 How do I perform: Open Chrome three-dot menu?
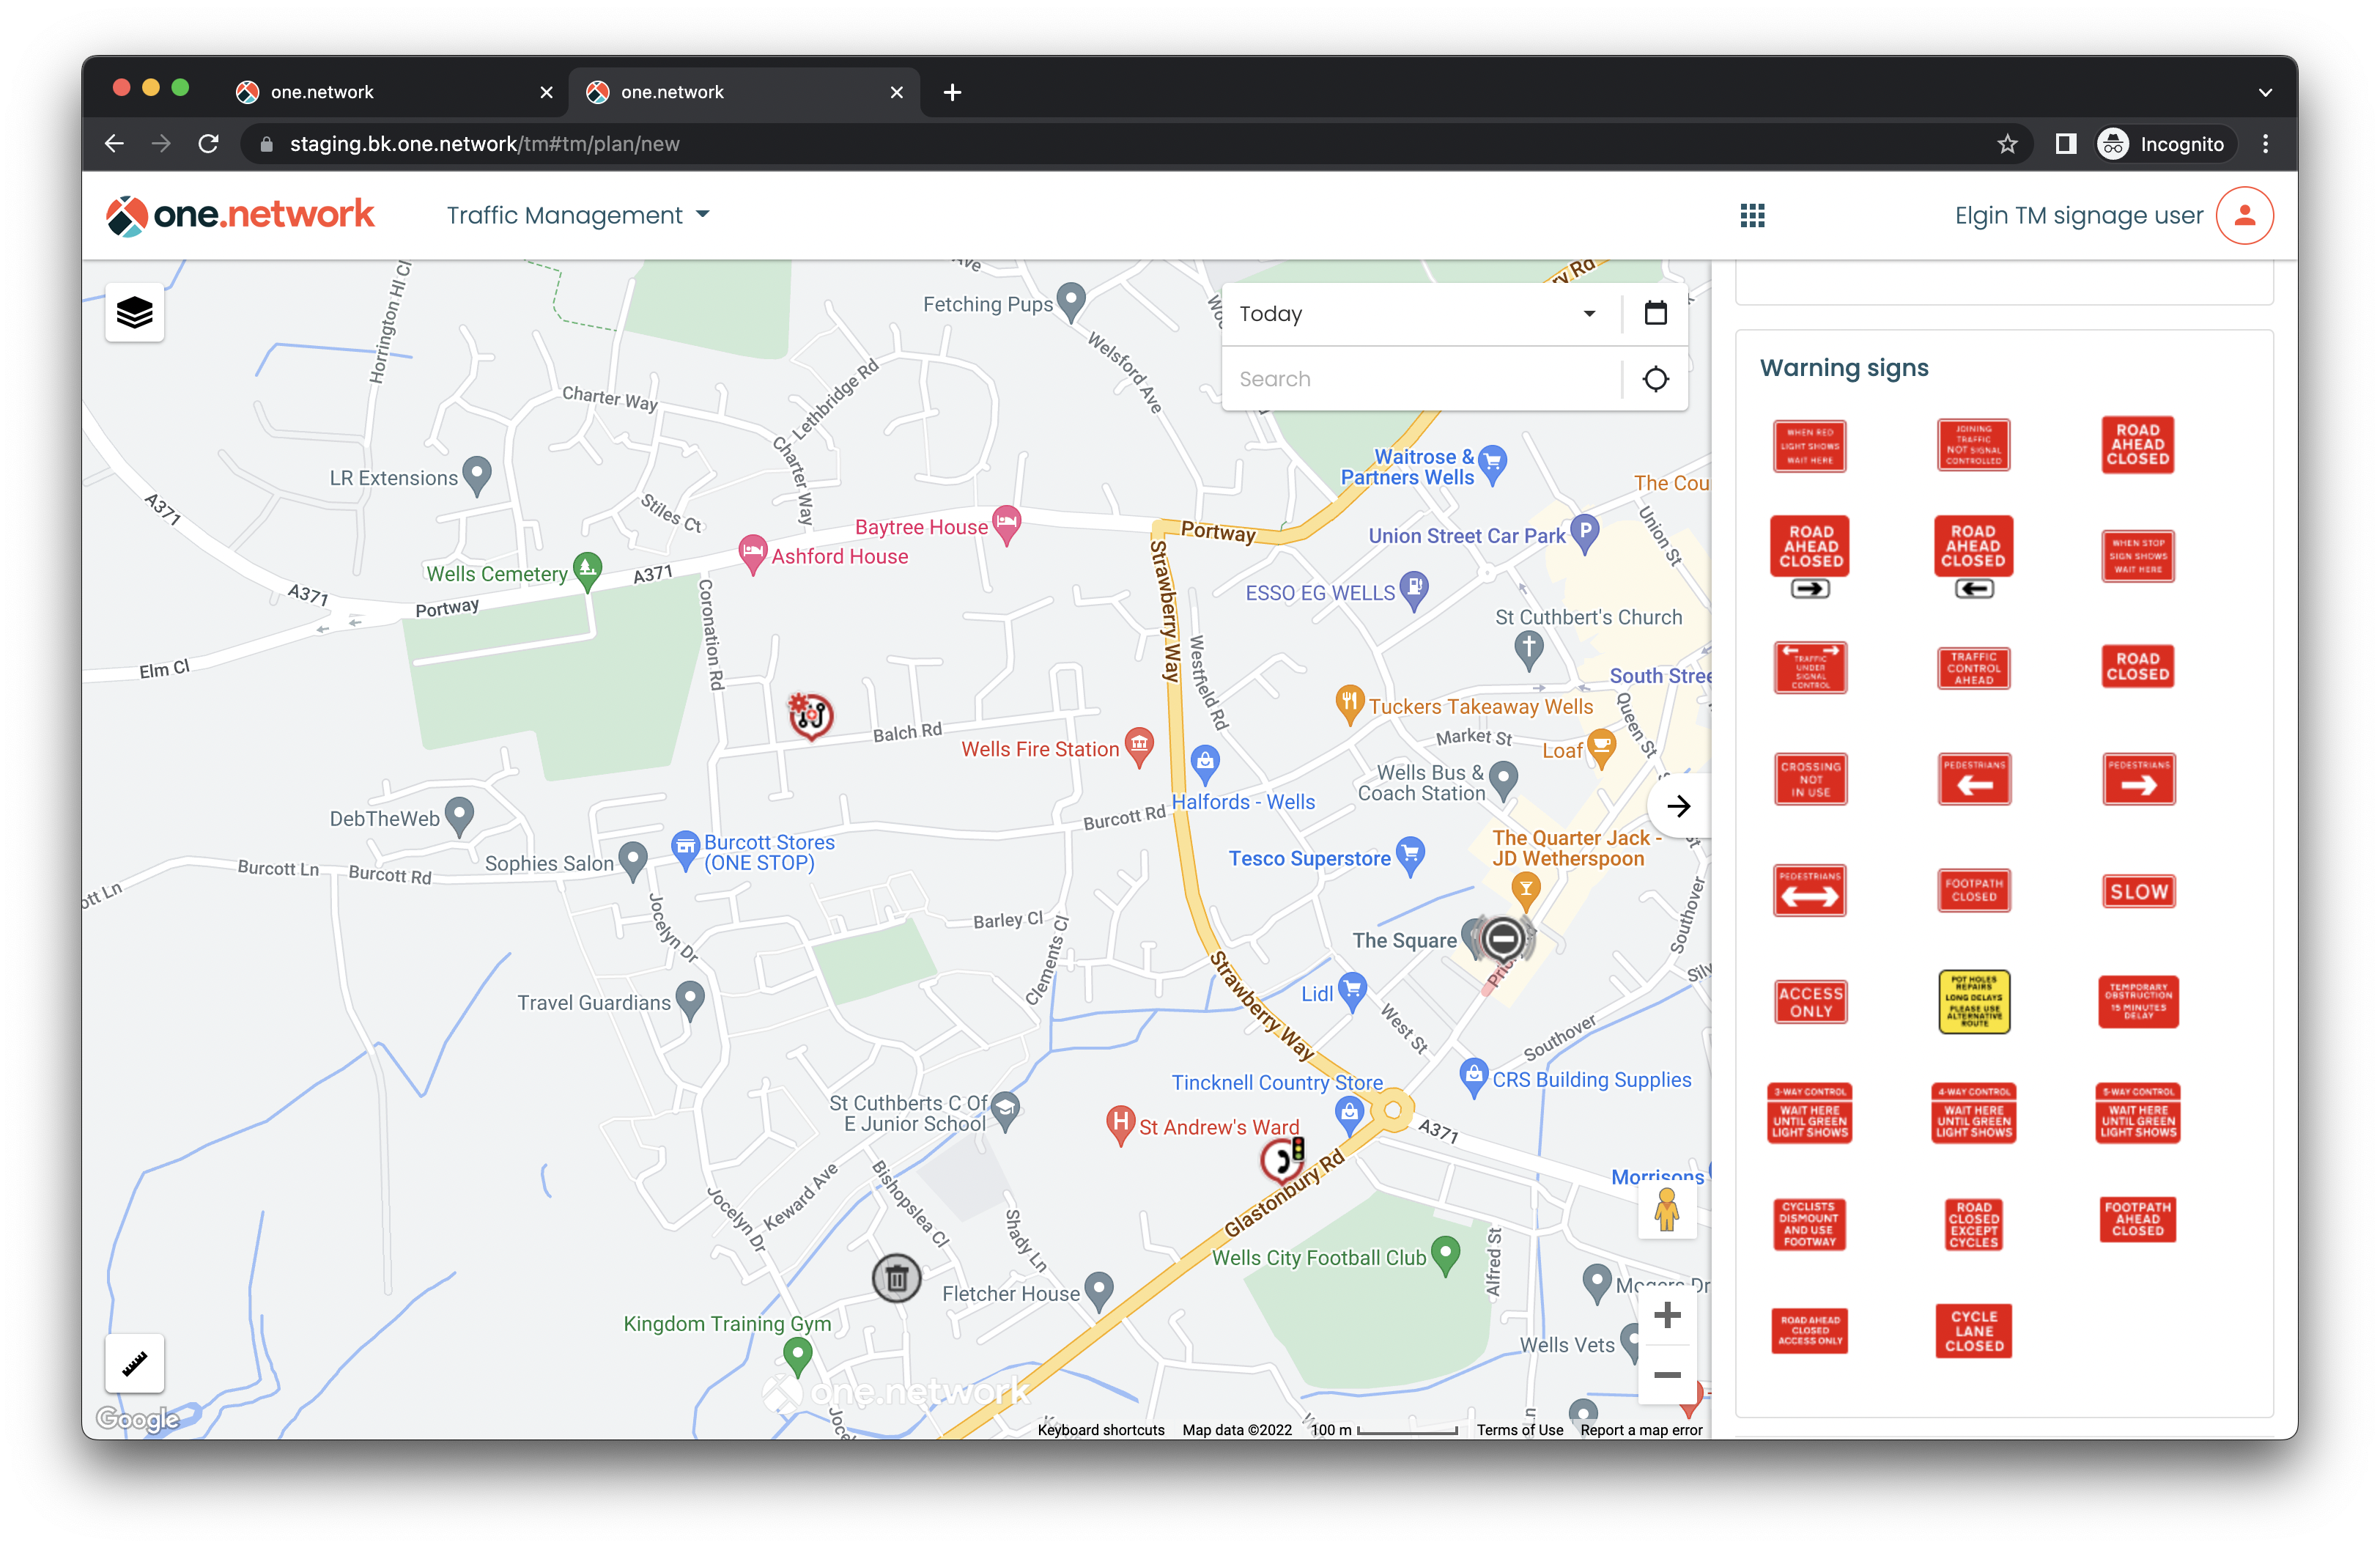[2265, 144]
